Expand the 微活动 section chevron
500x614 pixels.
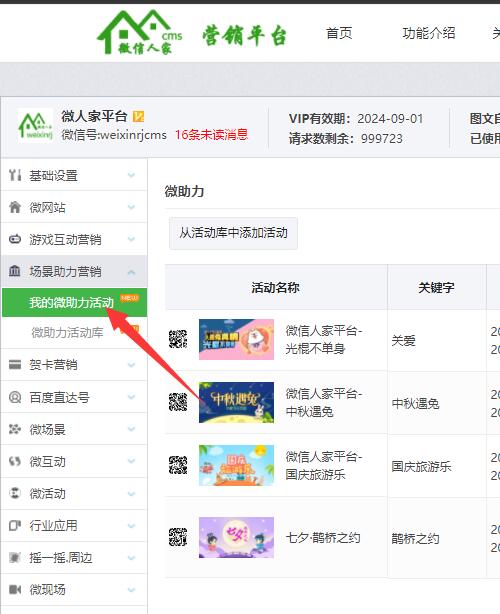[132, 493]
